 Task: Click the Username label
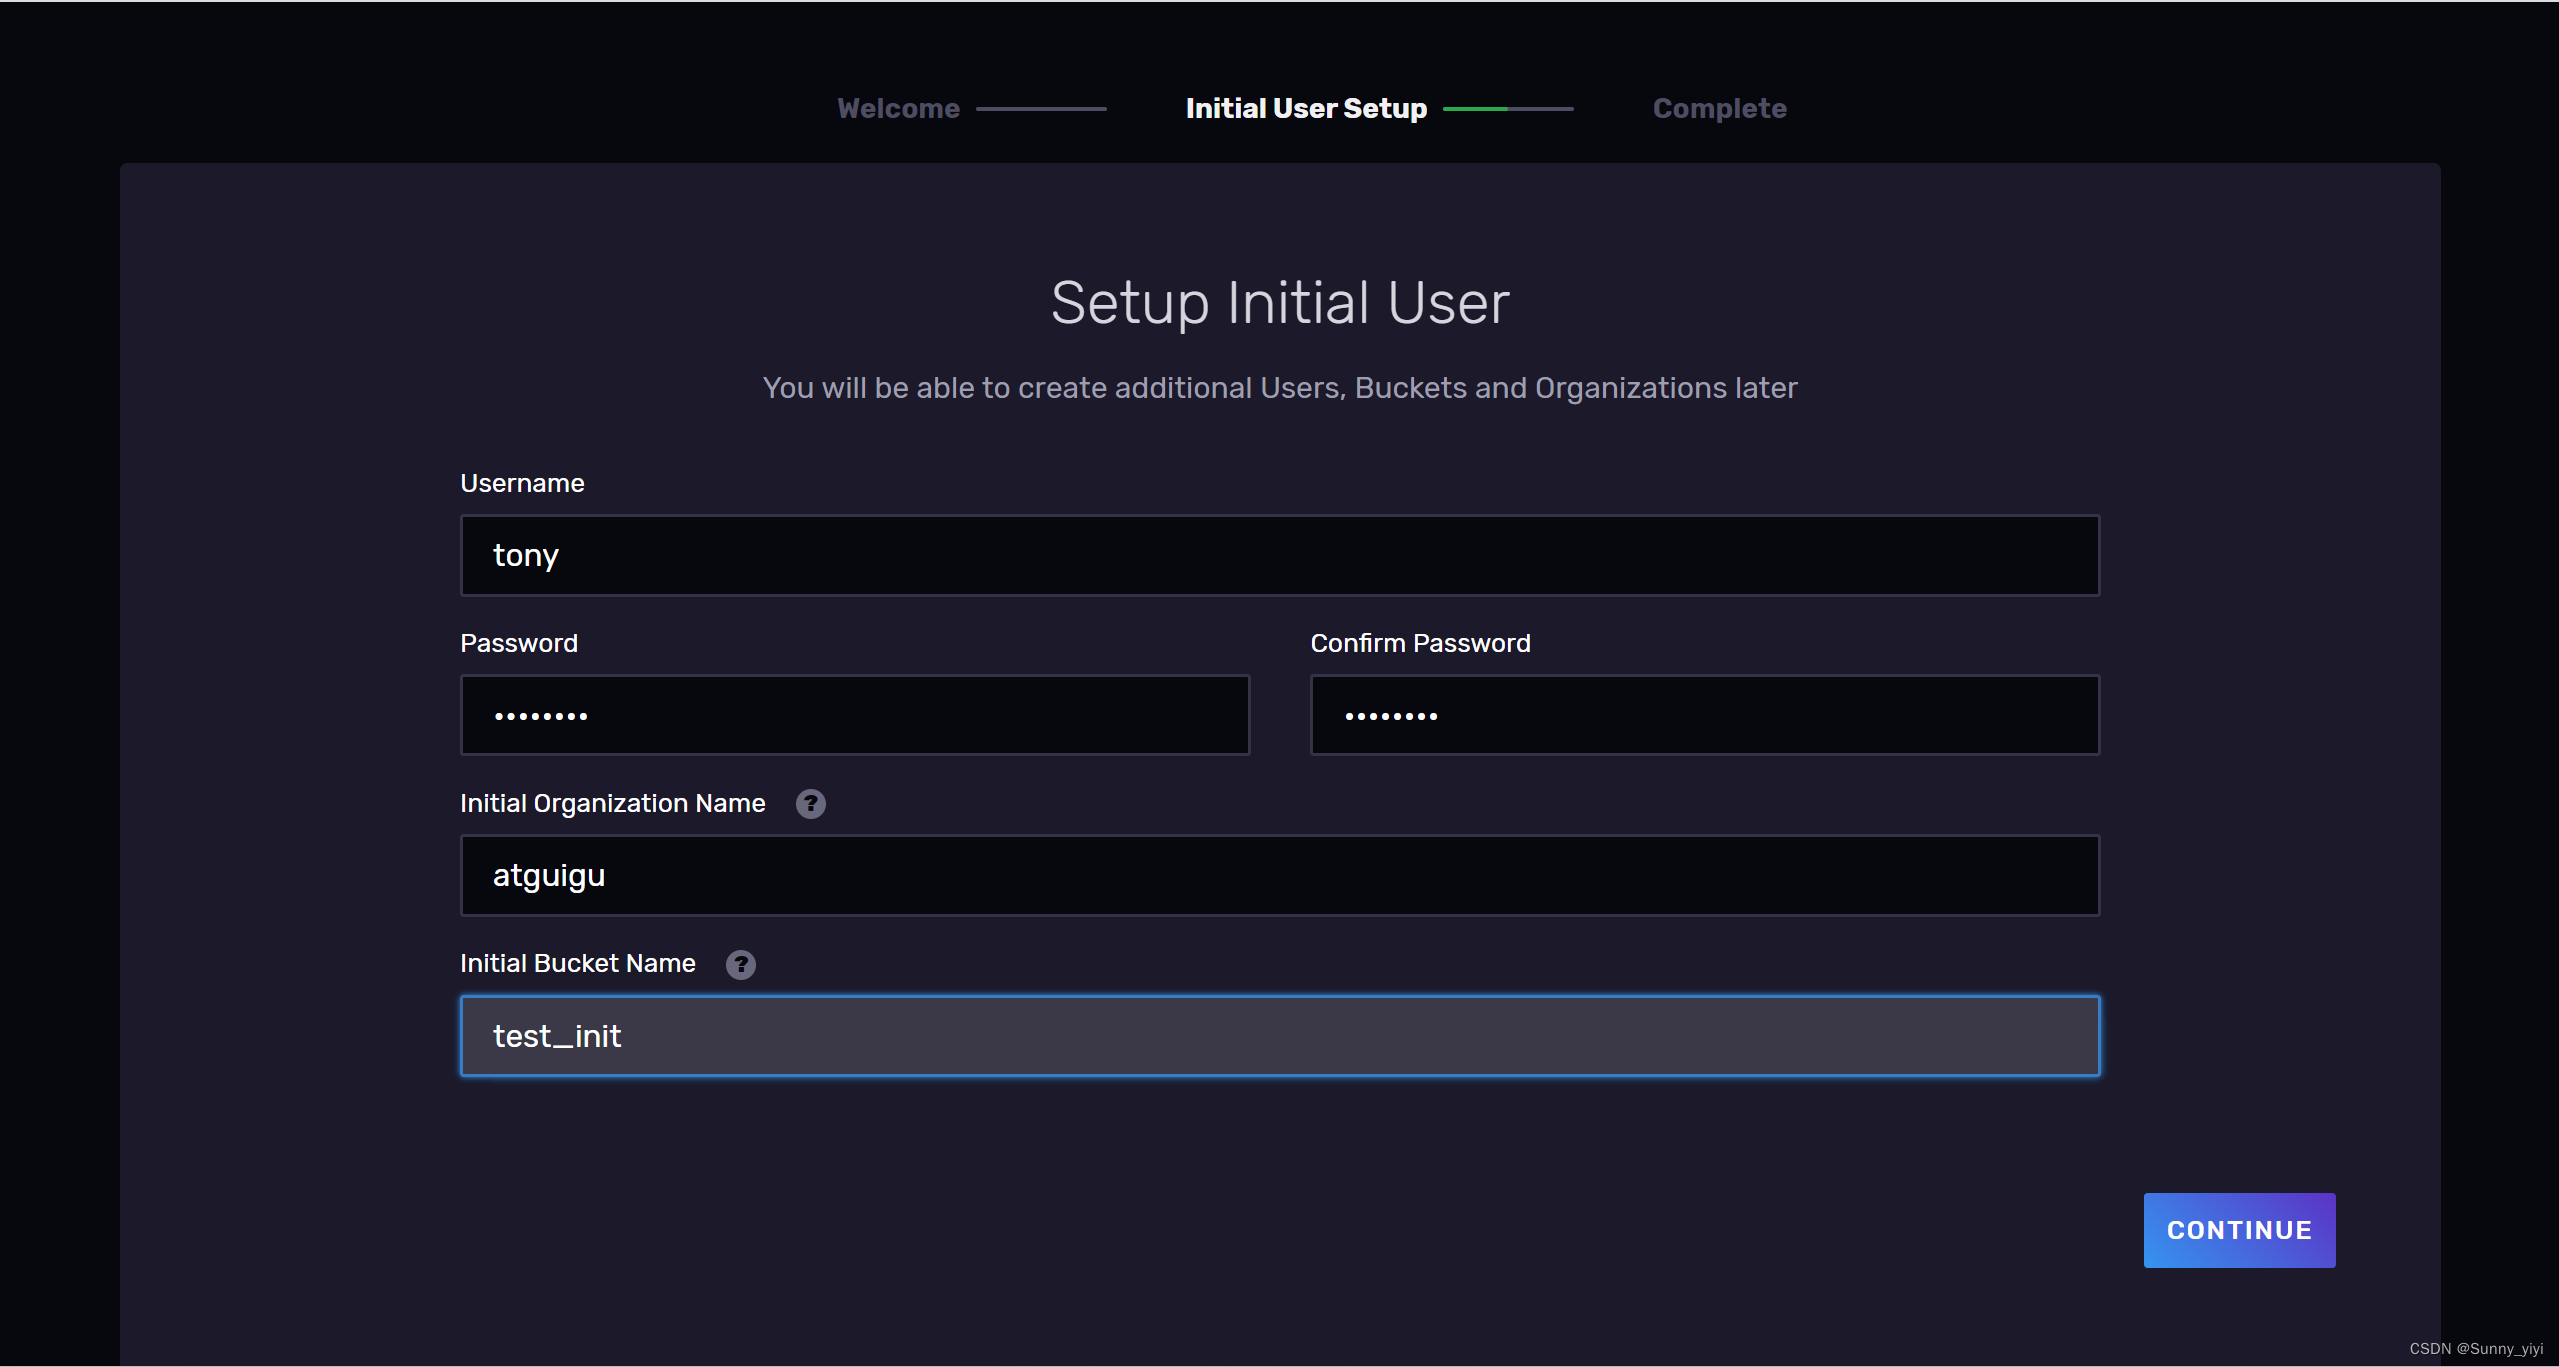pos(522,483)
